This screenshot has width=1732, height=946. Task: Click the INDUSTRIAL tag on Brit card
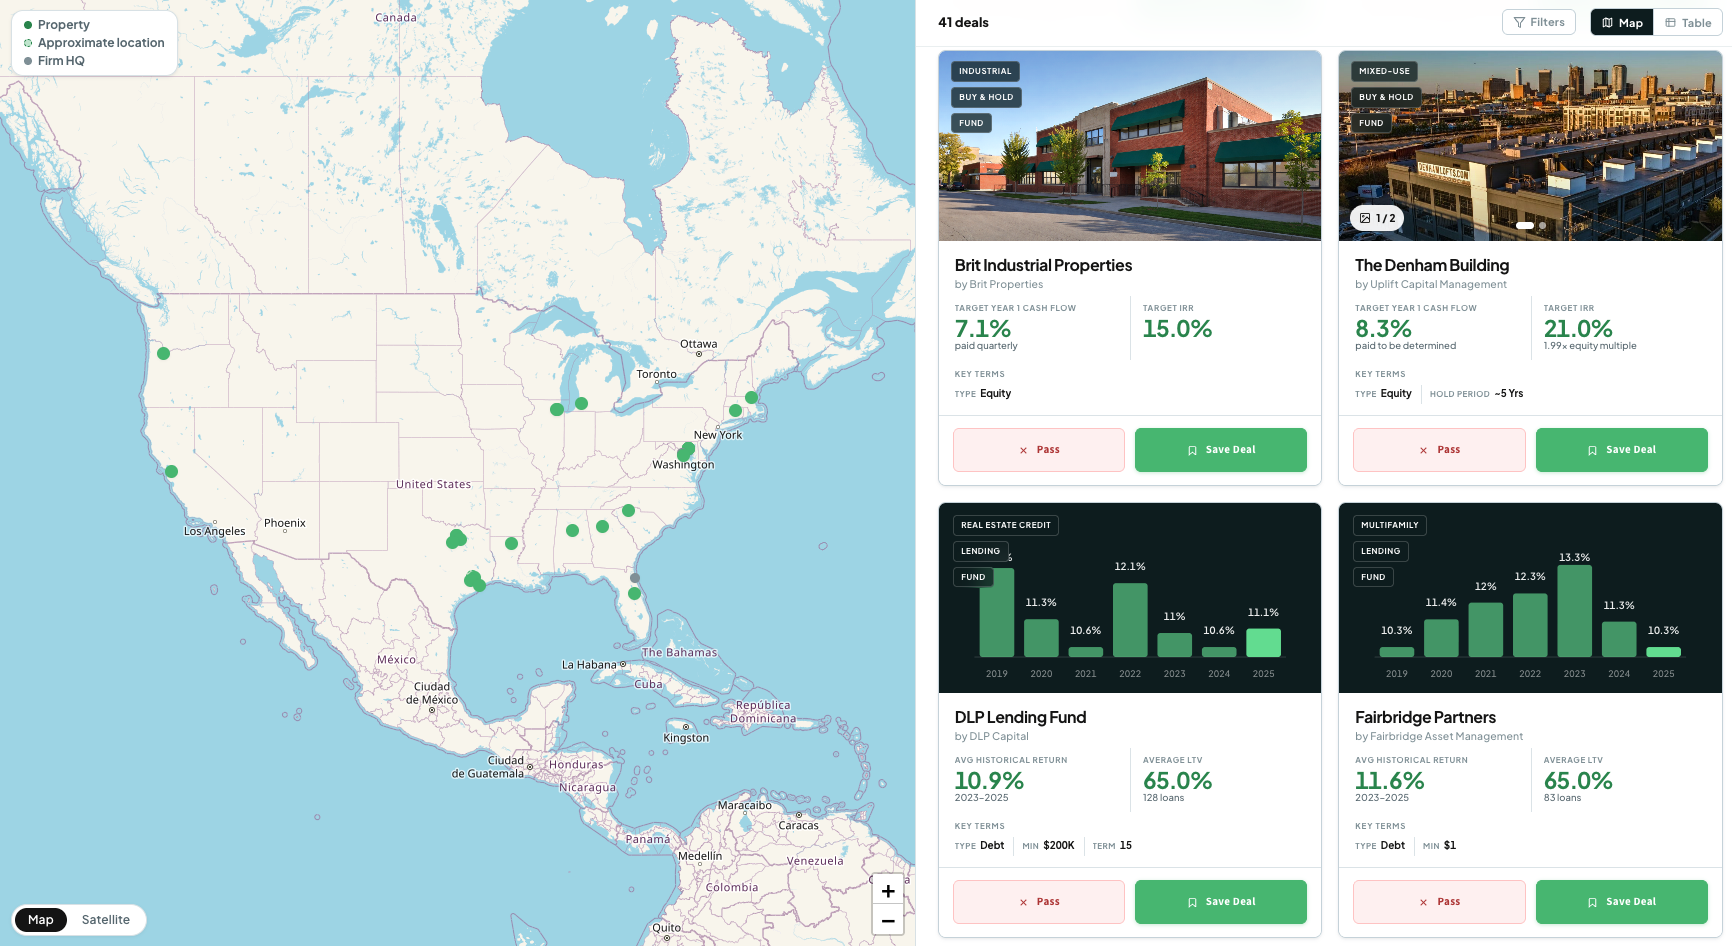(x=985, y=71)
